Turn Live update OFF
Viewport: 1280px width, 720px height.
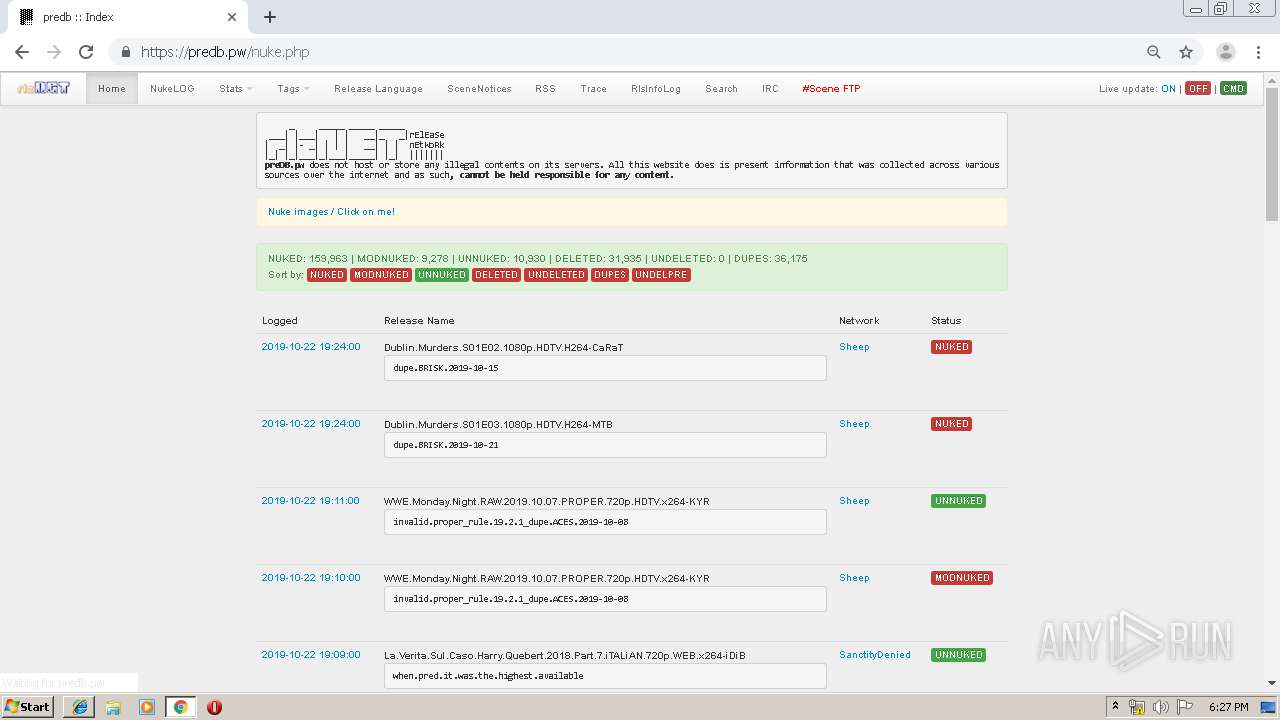pos(1198,89)
